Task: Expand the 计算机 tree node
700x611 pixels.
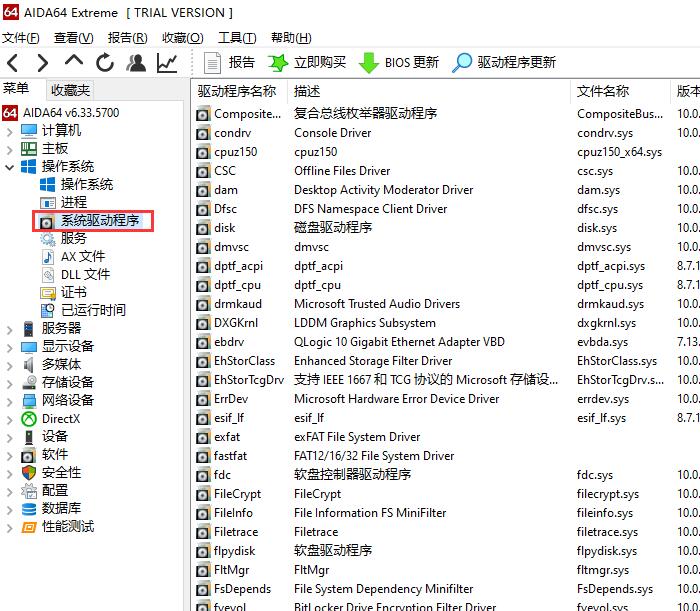Action: (x=9, y=132)
